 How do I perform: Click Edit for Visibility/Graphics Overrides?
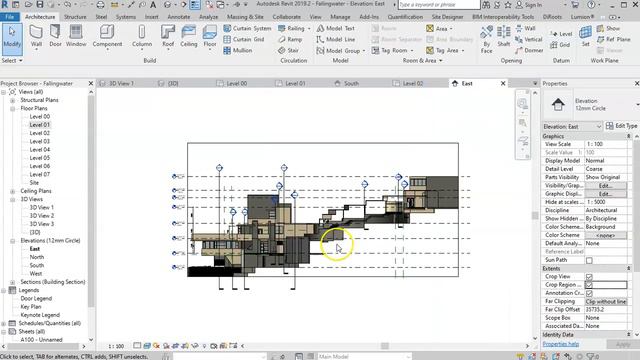pos(605,186)
